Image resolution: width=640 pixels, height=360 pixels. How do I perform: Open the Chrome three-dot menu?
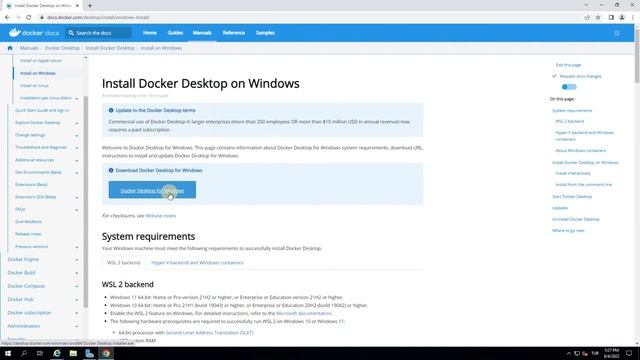tap(633, 18)
